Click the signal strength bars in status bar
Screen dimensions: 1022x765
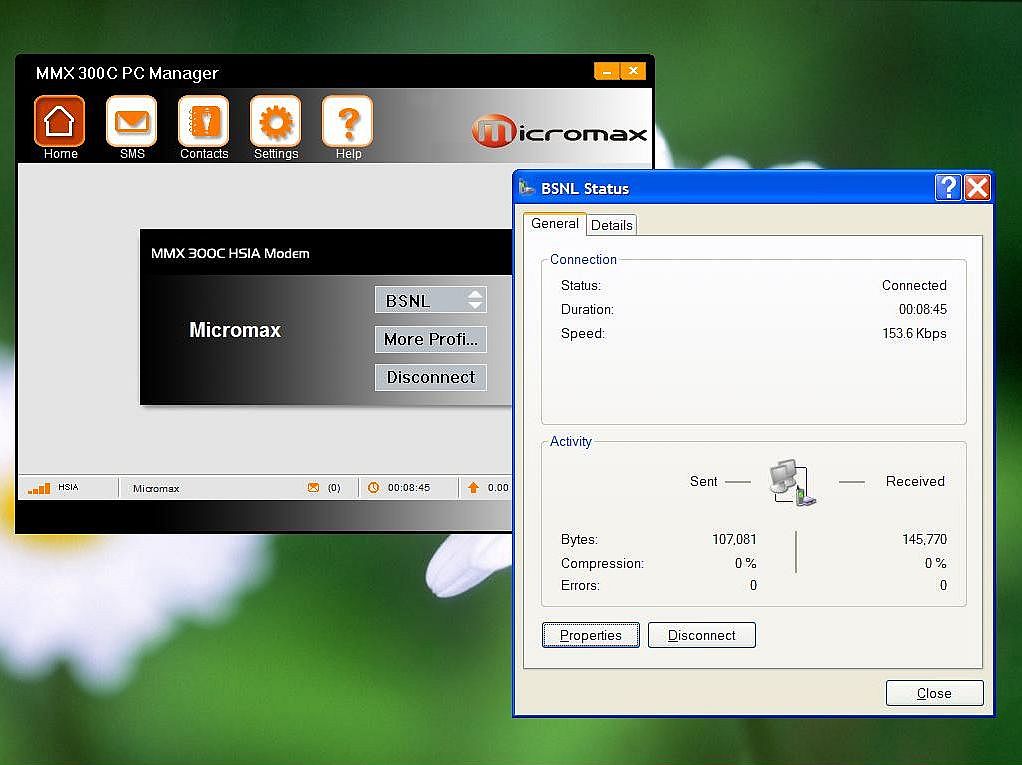39,488
